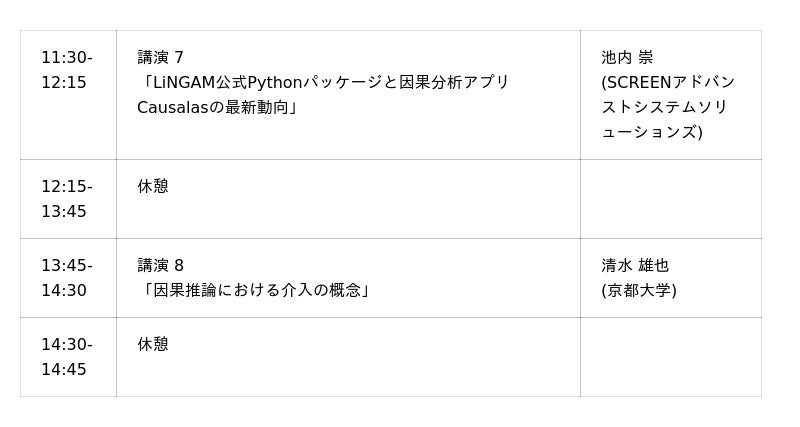Select 休憩 in the 12:15-13:45 row

coord(153,187)
